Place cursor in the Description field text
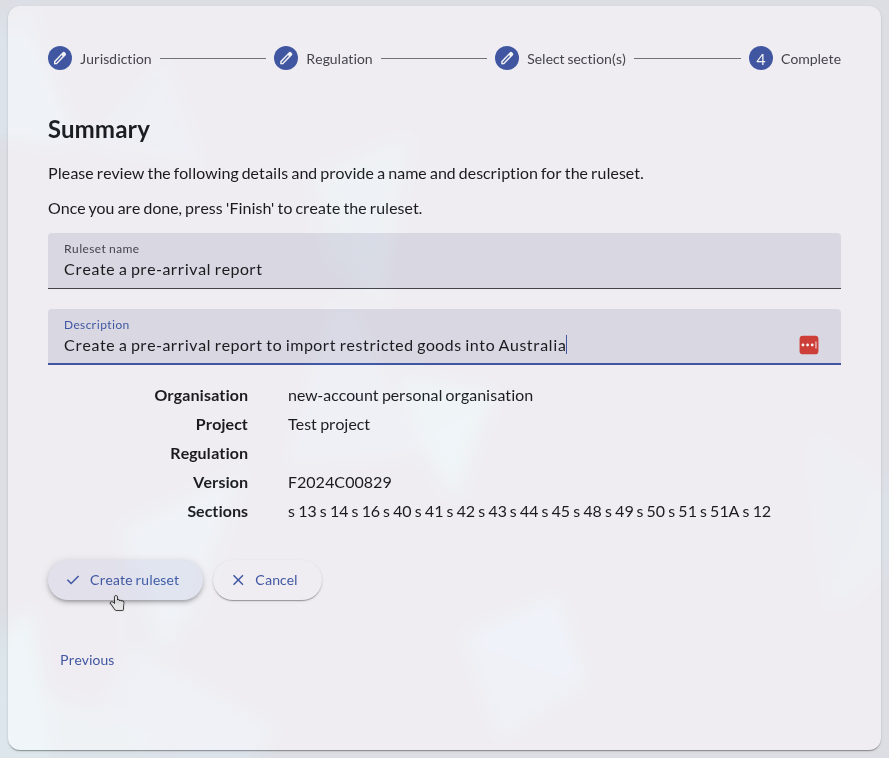 [314, 346]
